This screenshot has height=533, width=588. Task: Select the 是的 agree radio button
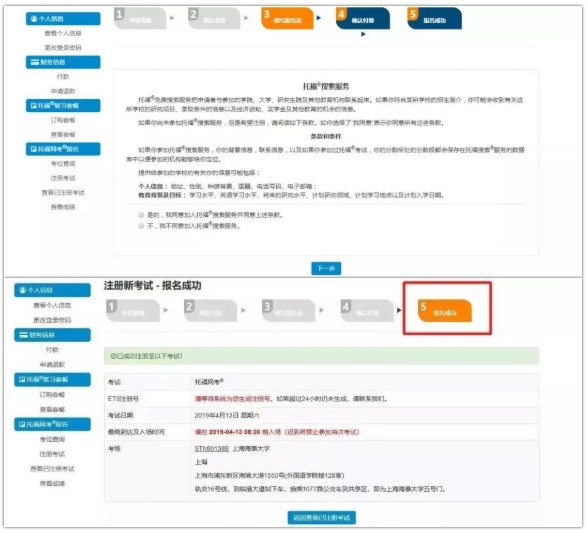[x=141, y=215]
